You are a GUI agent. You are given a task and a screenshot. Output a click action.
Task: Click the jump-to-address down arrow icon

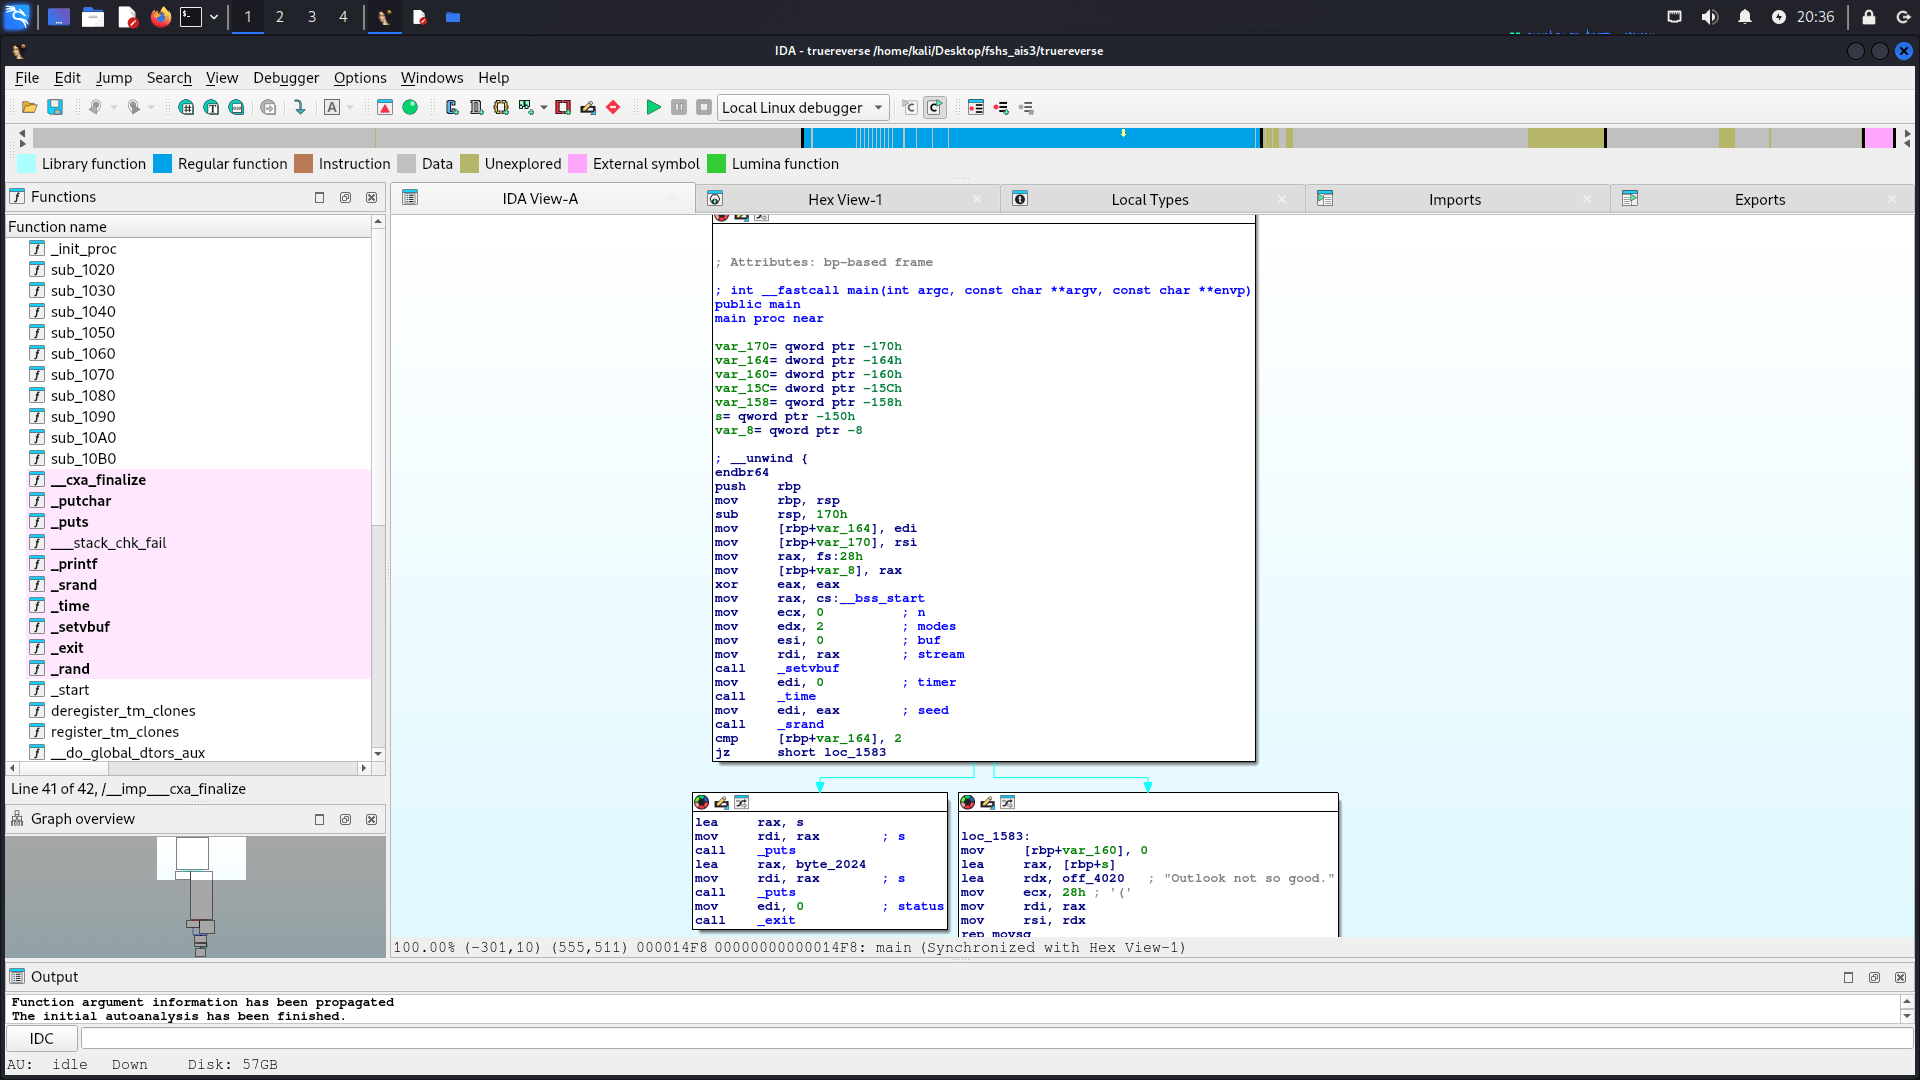299,108
